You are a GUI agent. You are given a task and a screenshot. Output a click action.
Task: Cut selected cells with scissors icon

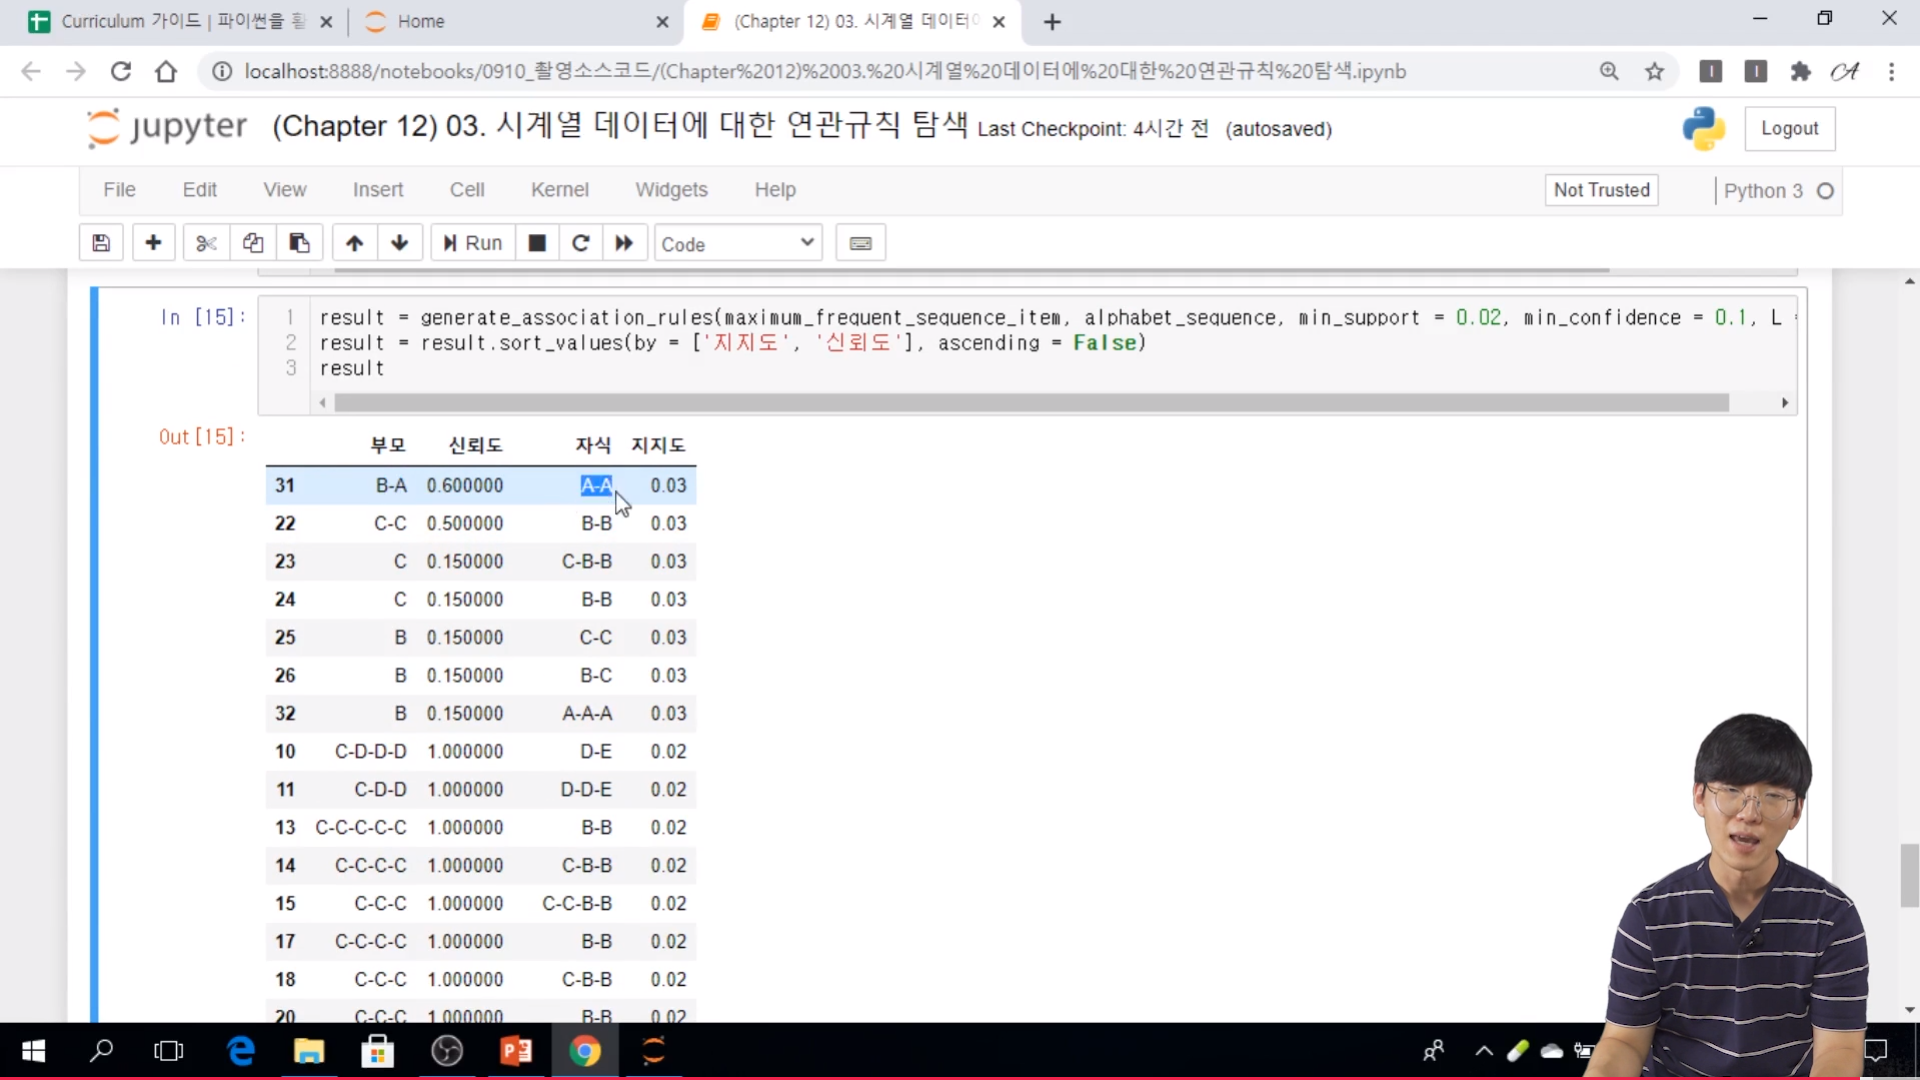click(206, 243)
